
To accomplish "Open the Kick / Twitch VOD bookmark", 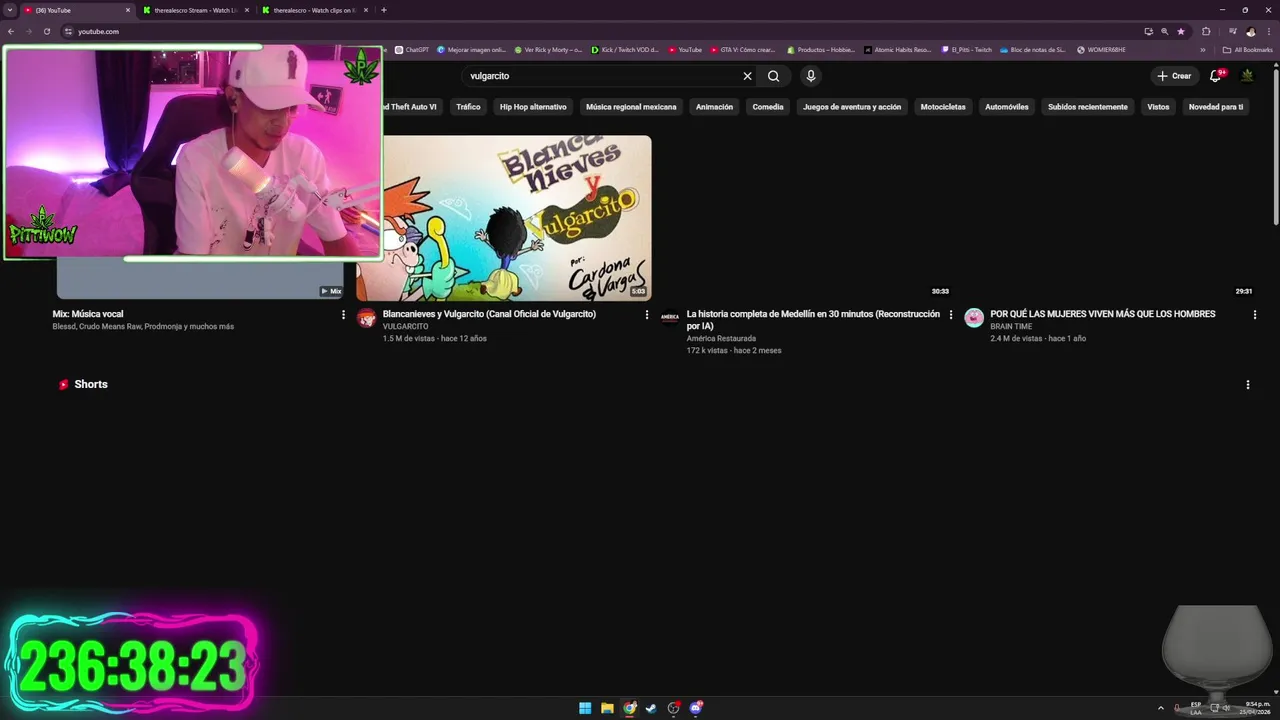I will click(625, 50).
